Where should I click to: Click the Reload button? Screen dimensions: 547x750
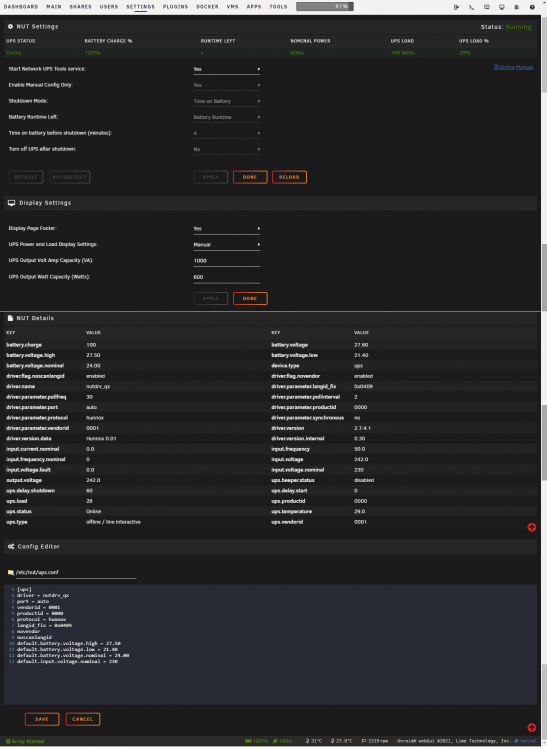289,177
